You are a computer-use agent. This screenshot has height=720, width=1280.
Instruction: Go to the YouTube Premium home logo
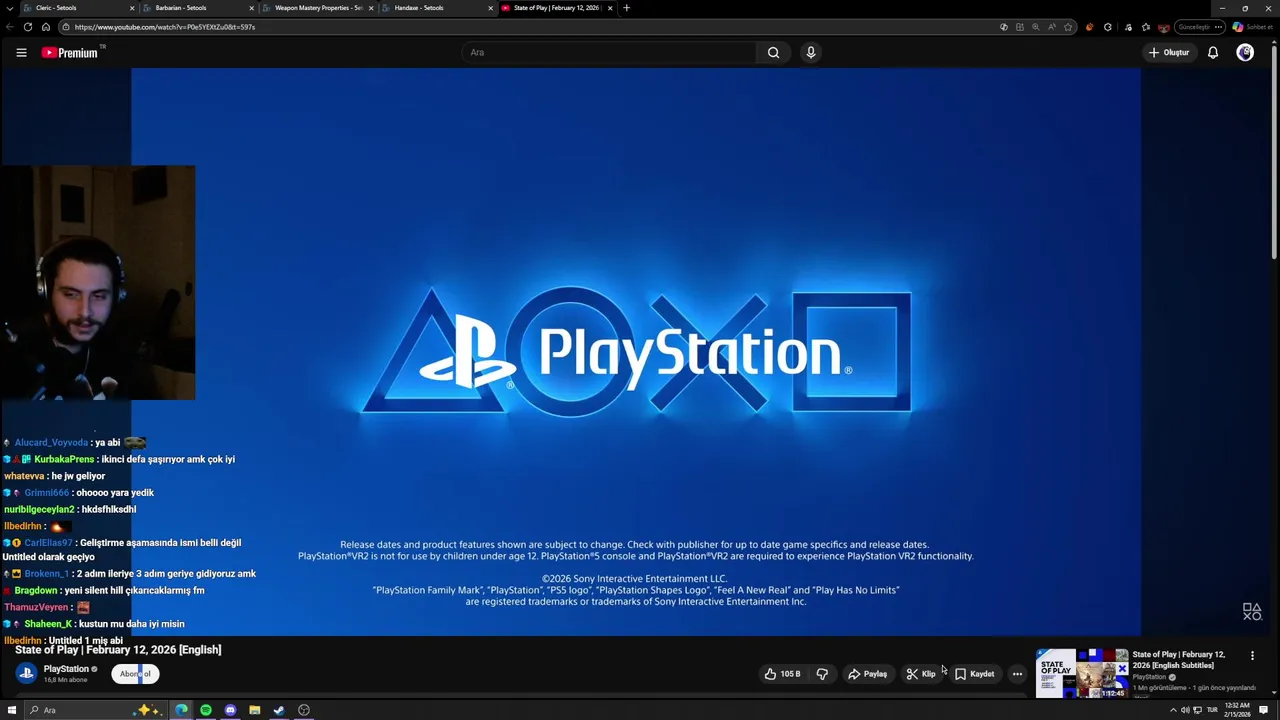pyautogui.click(x=70, y=52)
